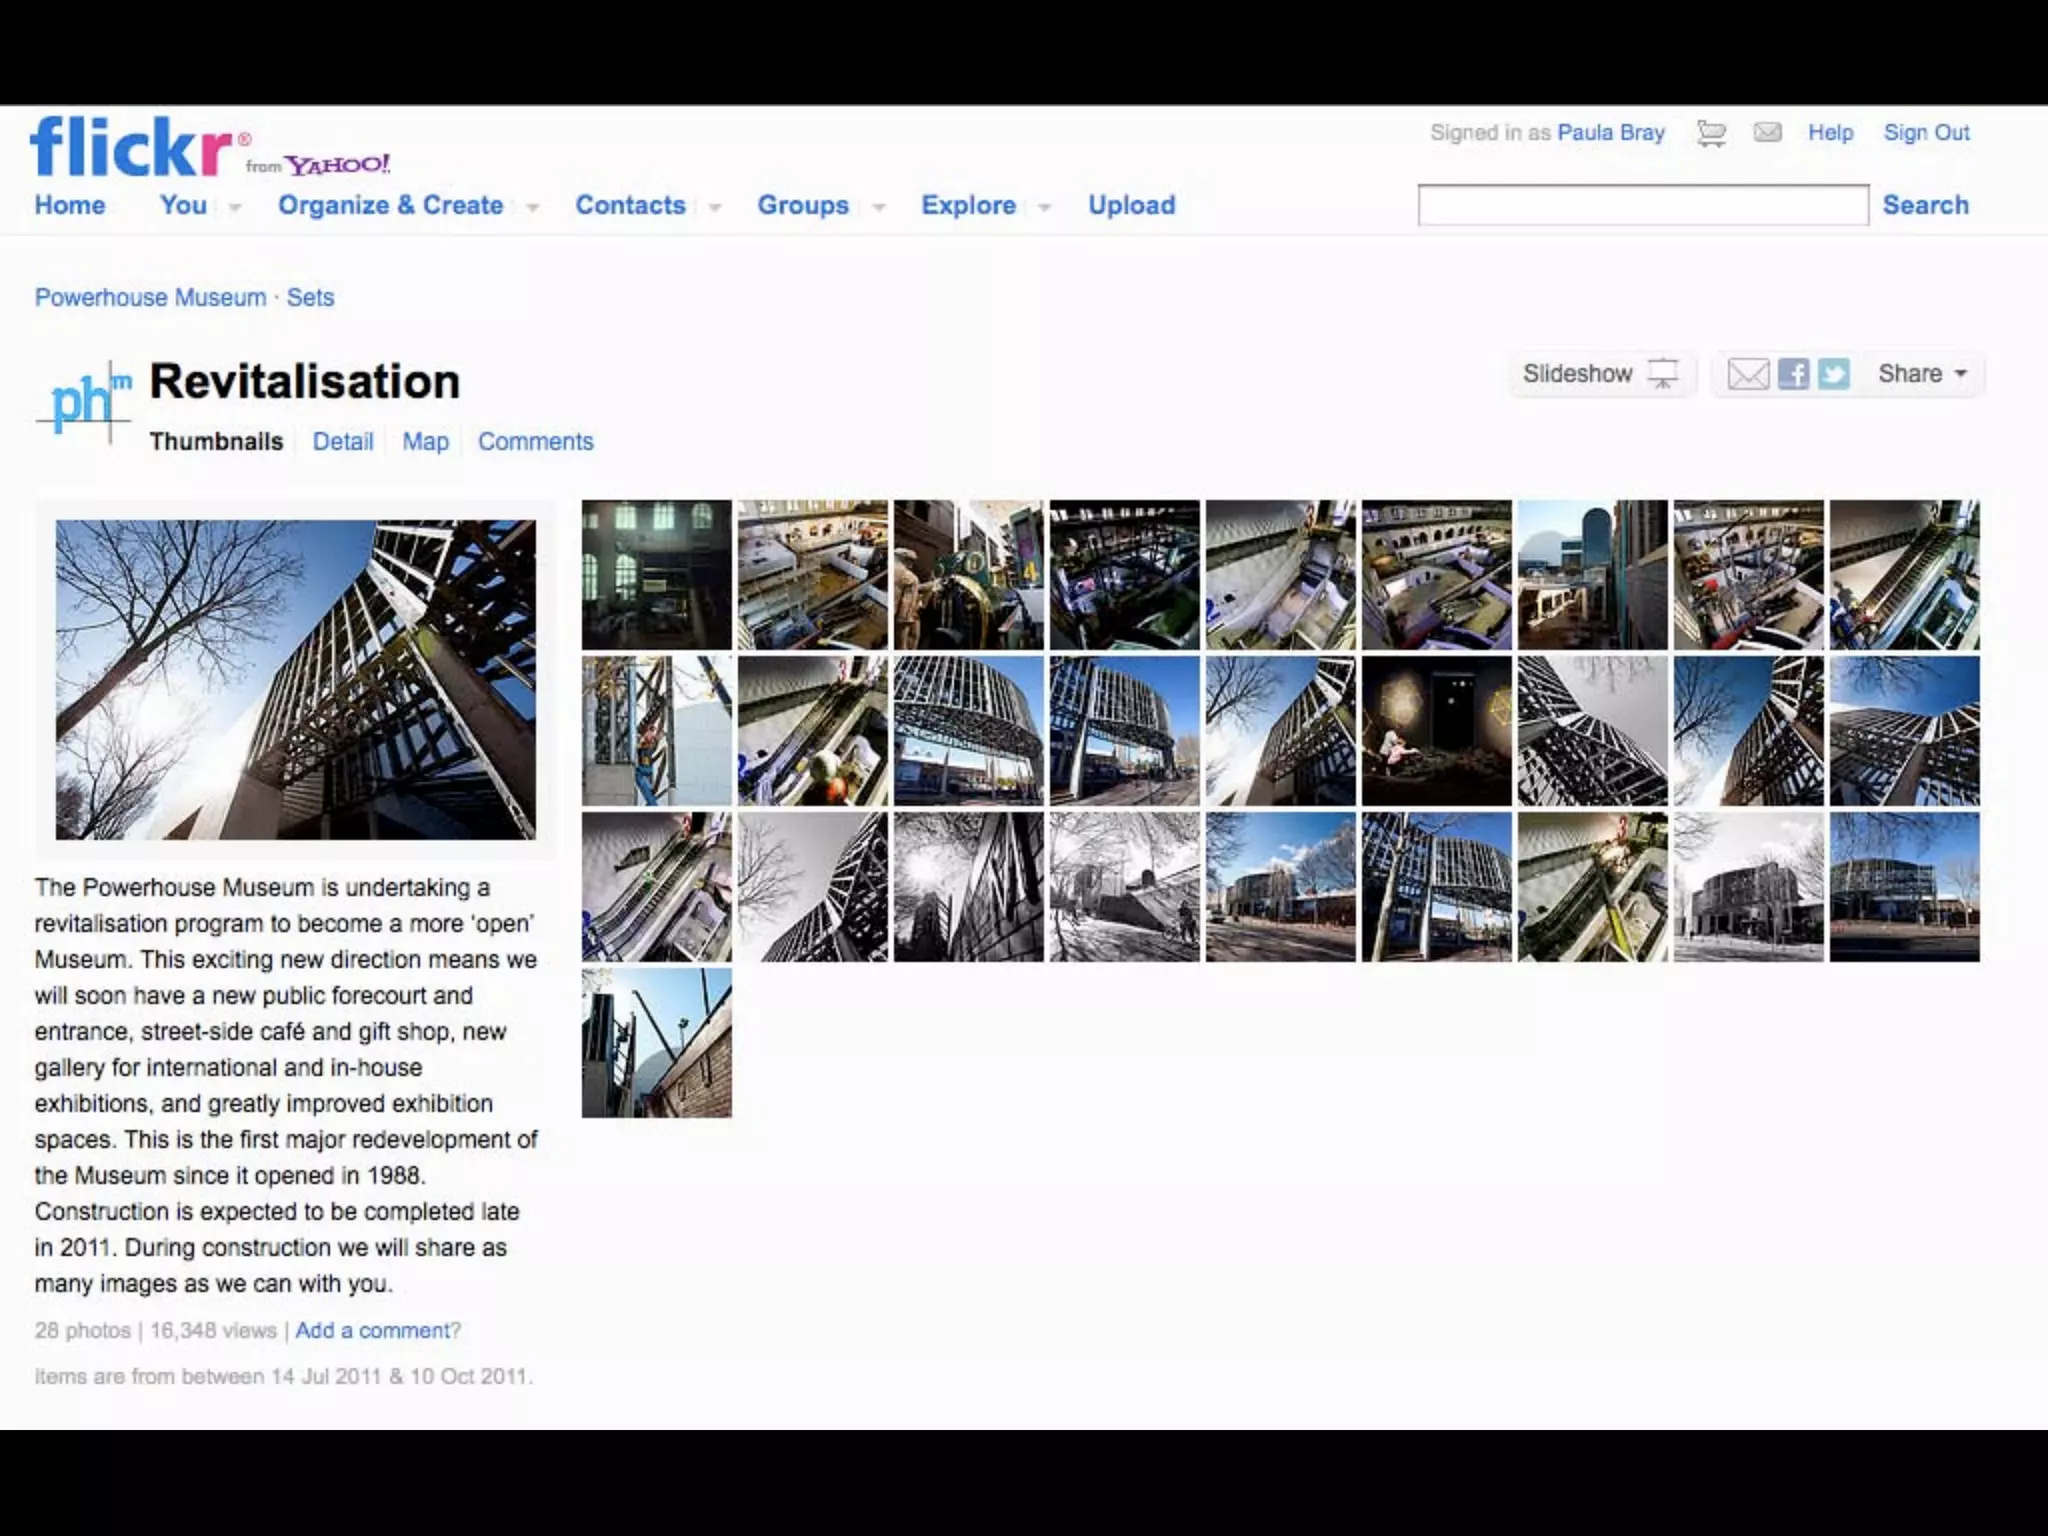Image resolution: width=2048 pixels, height=1536 pixels.
Task: Share set via email envelope icon
Action: 1748,375
